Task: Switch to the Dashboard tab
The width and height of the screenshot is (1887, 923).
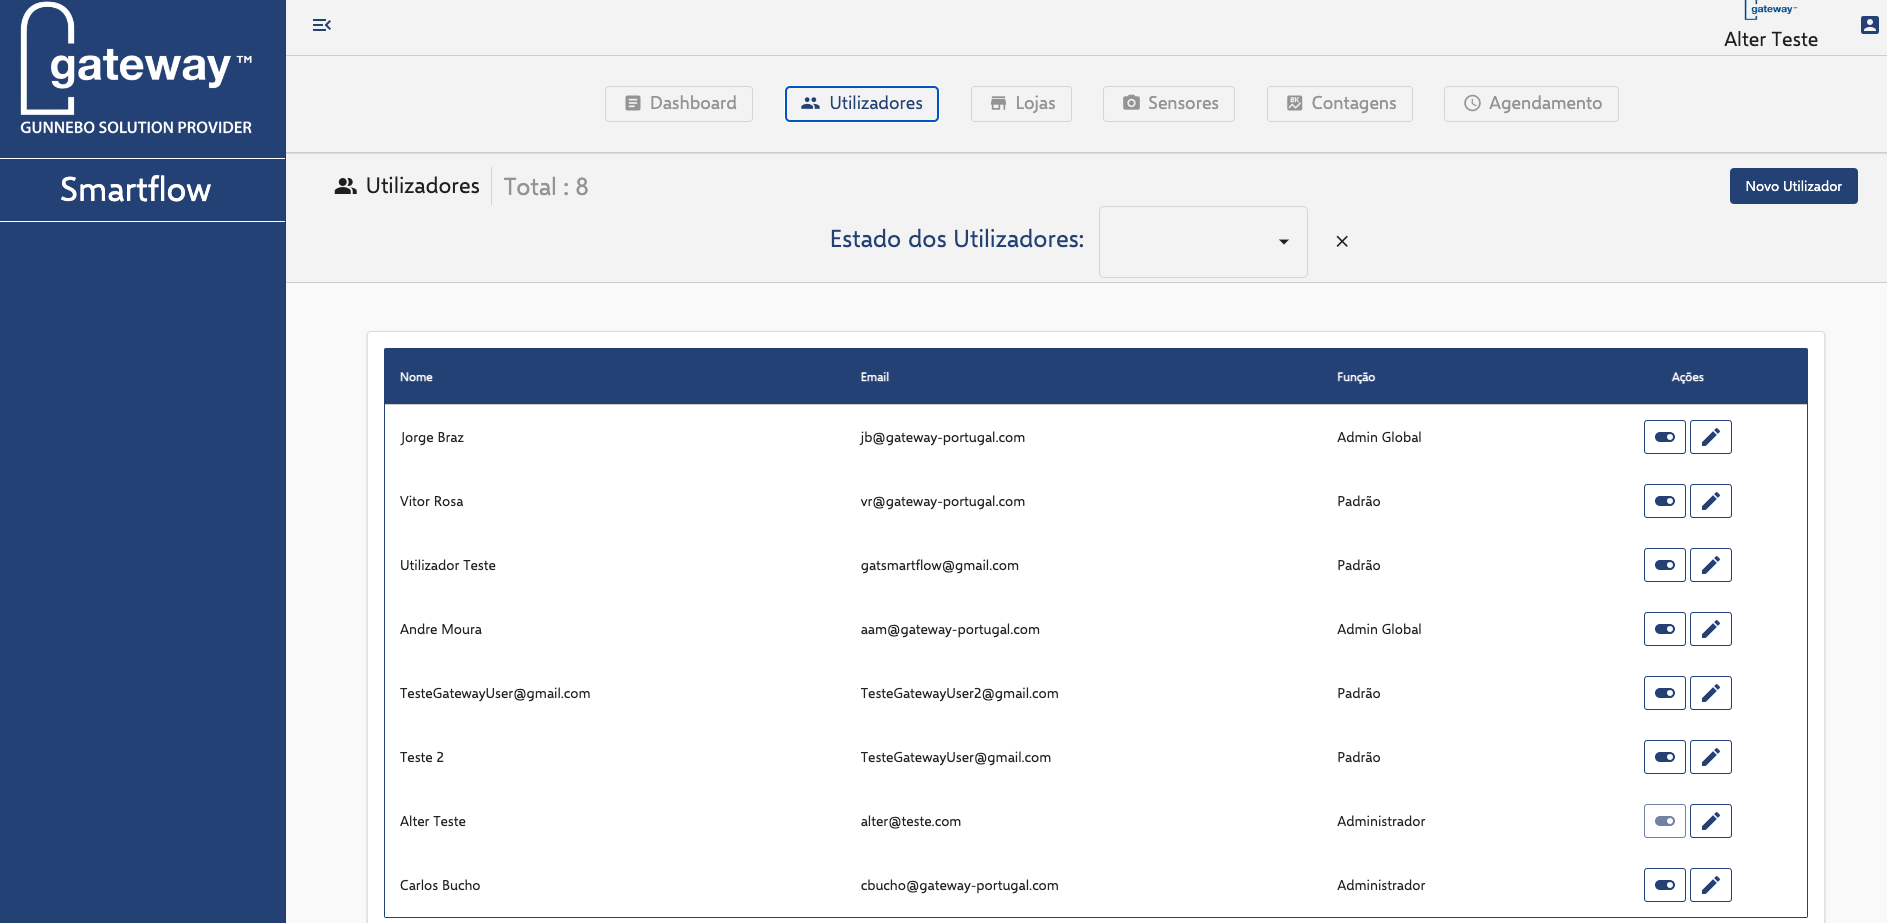Action: [x=679, y=103]
